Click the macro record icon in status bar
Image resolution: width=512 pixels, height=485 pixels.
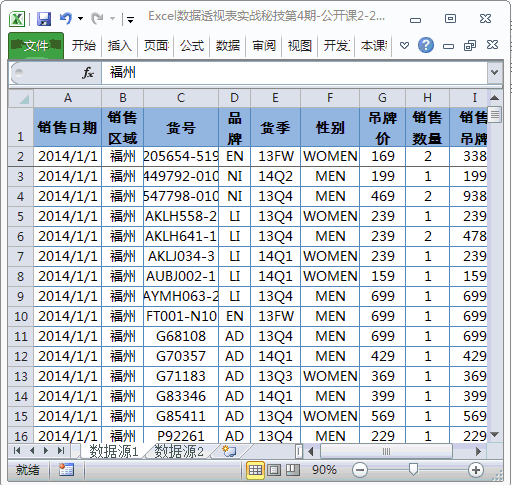coord(66,470)
